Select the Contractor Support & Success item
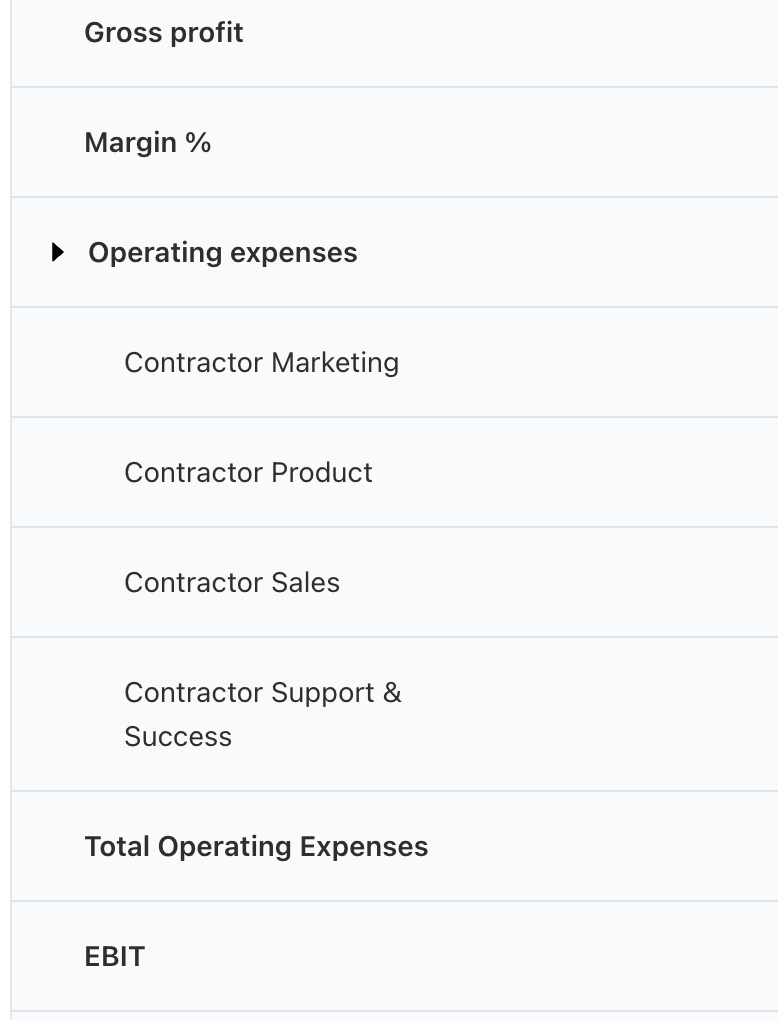778x1020 pixels. (x=263, y=714)
